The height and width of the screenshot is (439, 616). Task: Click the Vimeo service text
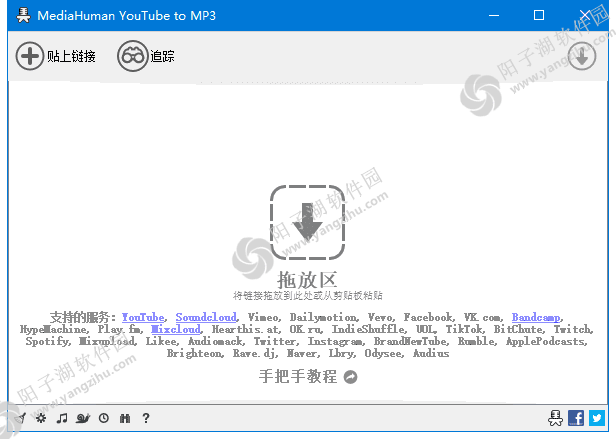click(264, 317)
